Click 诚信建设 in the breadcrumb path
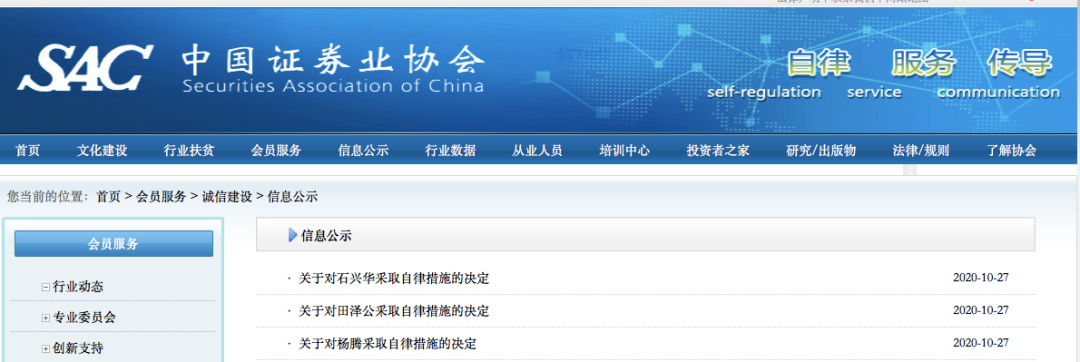1080x362 pixels. pos(227,197)
